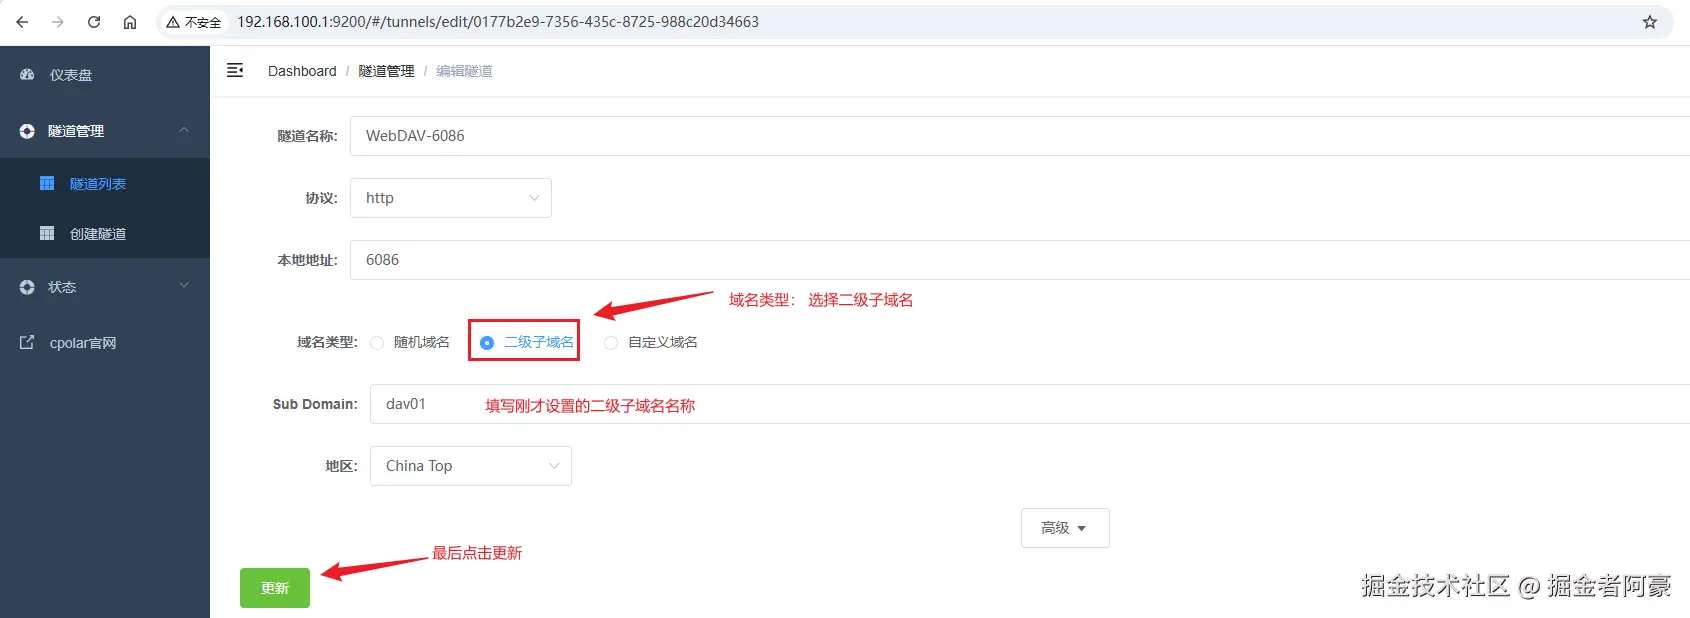Click the browser back arrow
The height and width of the screenshot is (618, 1690).
pyautogui.click(x=22, y=22)
